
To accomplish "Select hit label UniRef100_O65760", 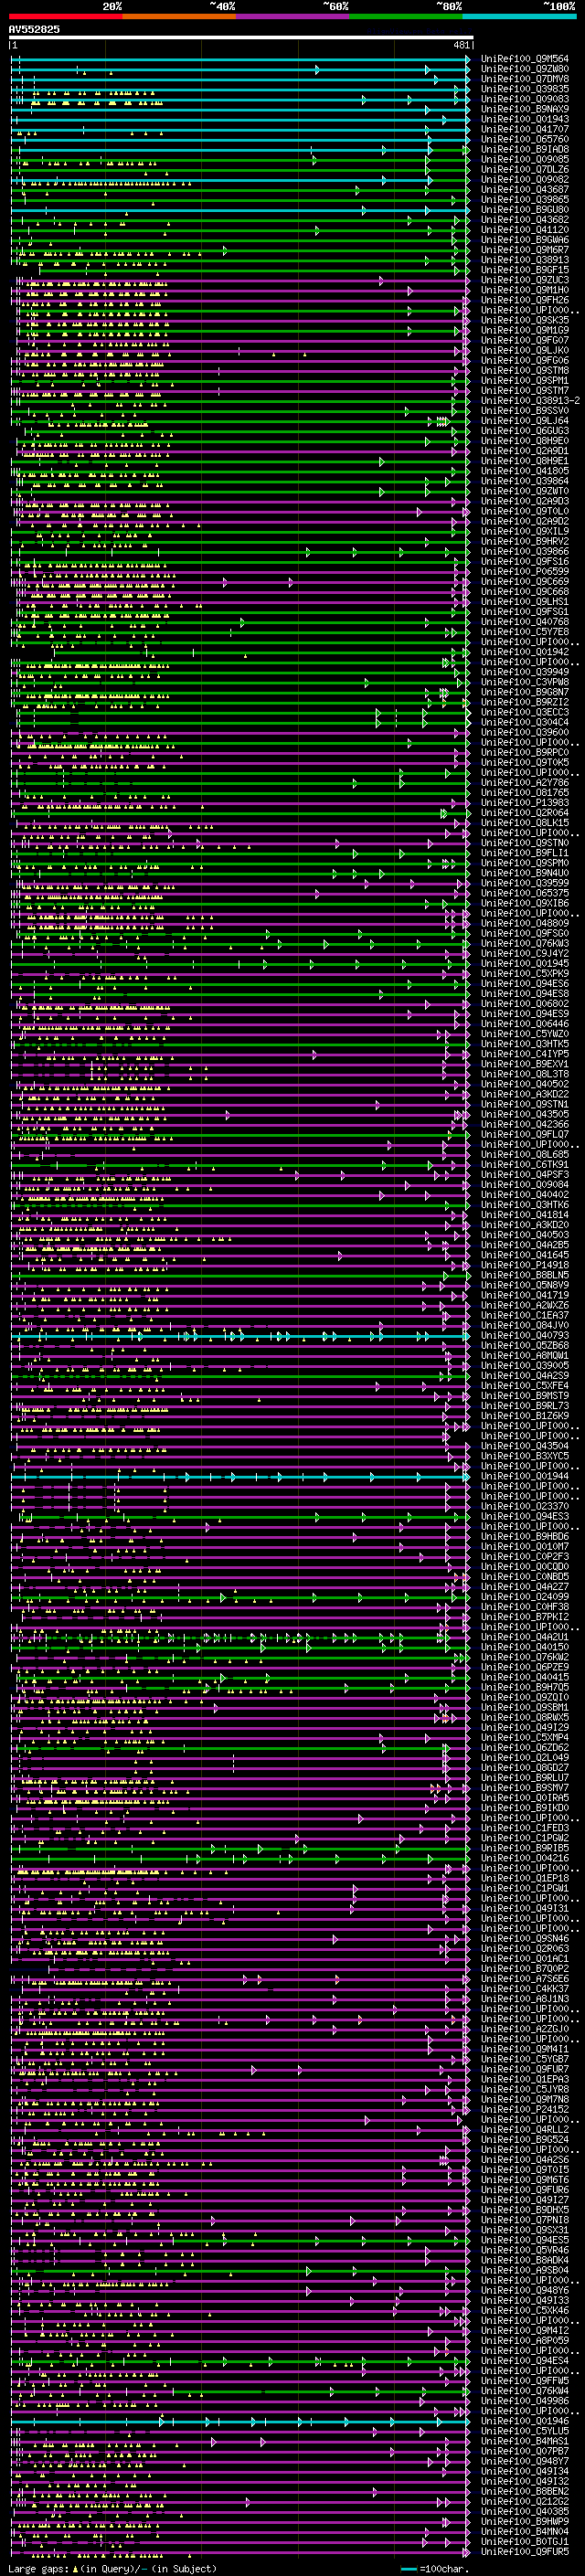I will 524,139.
